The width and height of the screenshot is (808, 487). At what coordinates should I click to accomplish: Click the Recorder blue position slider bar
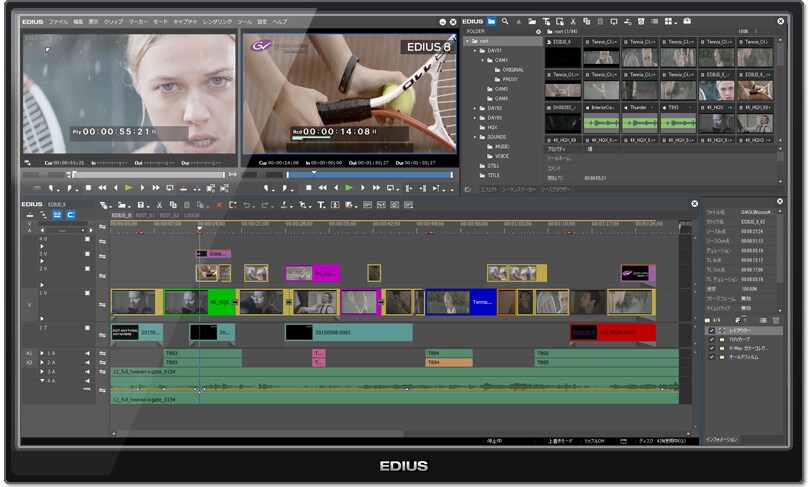point(369,175)
